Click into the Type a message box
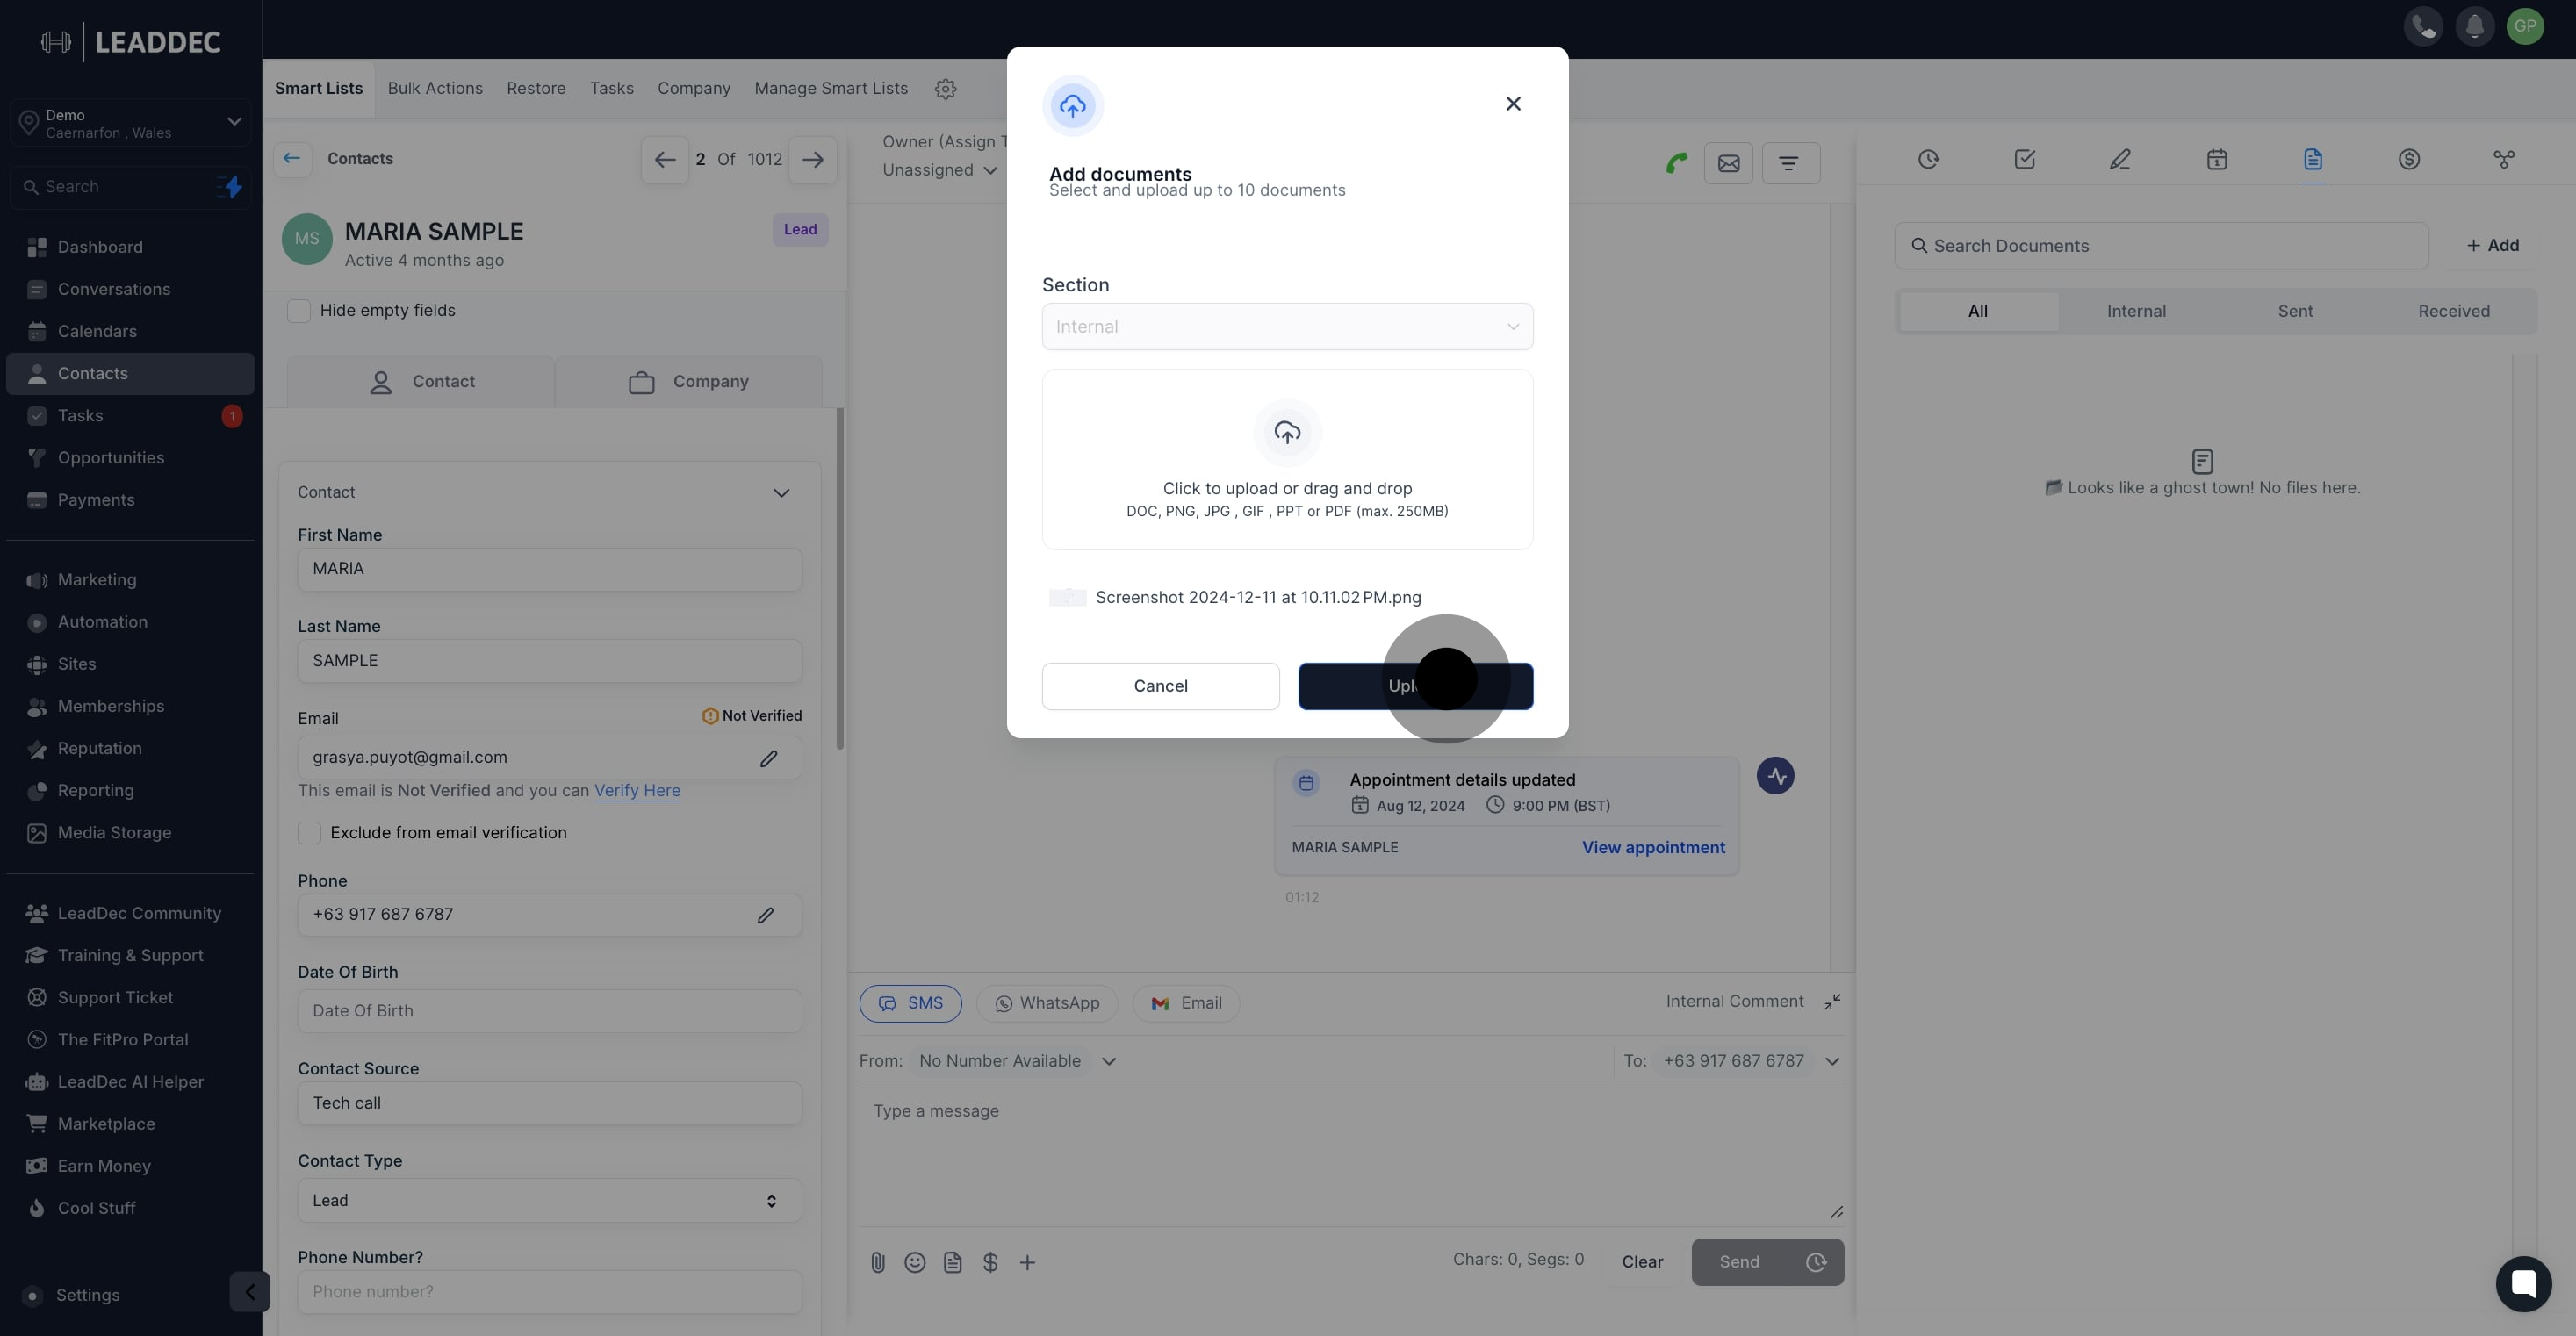2576x1336 pixels. tap(1351, 1157)
